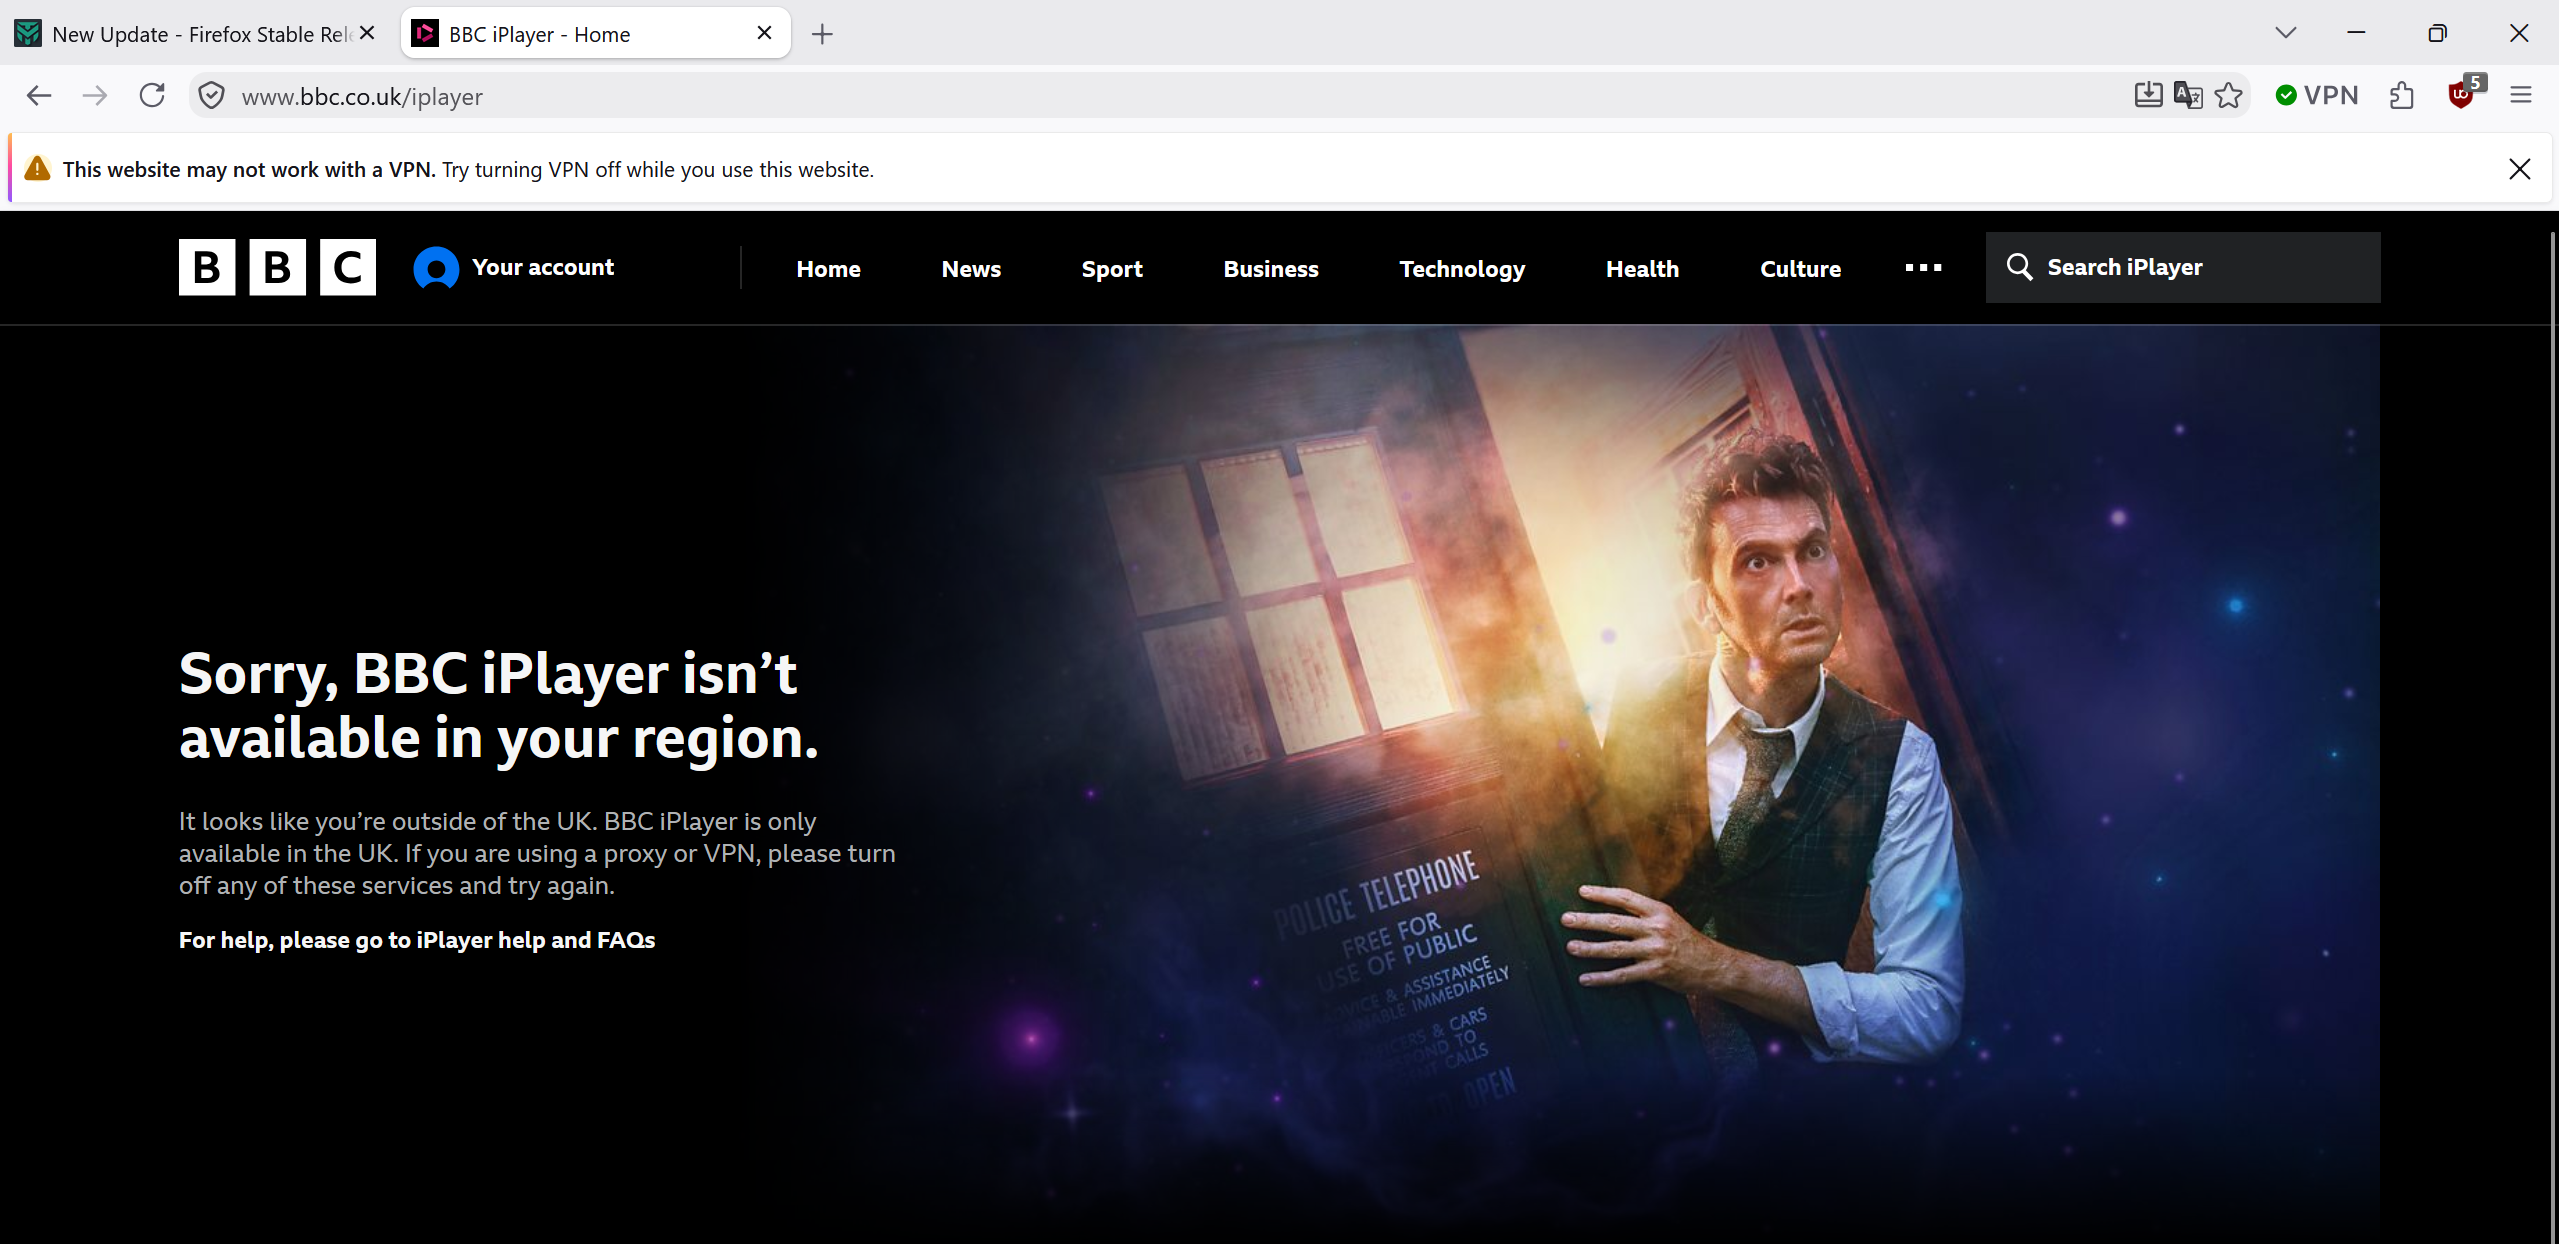Restore down the Firefox window
This screenshot has width=2559, height=1244.
pos(2437,33)
